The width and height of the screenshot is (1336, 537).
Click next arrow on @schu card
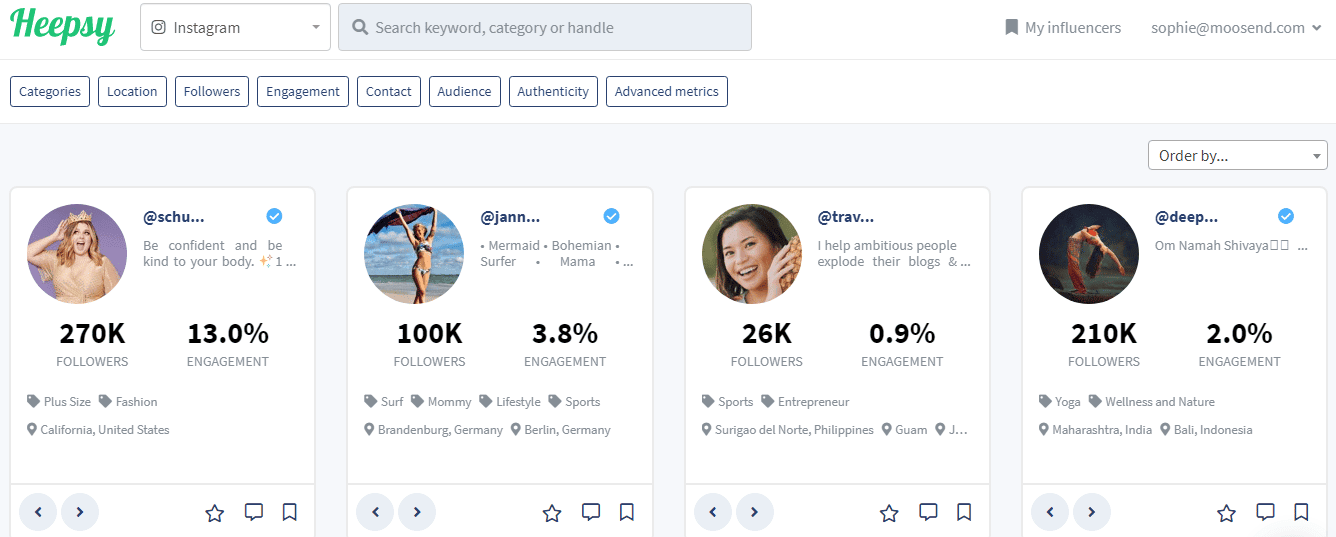80,512
